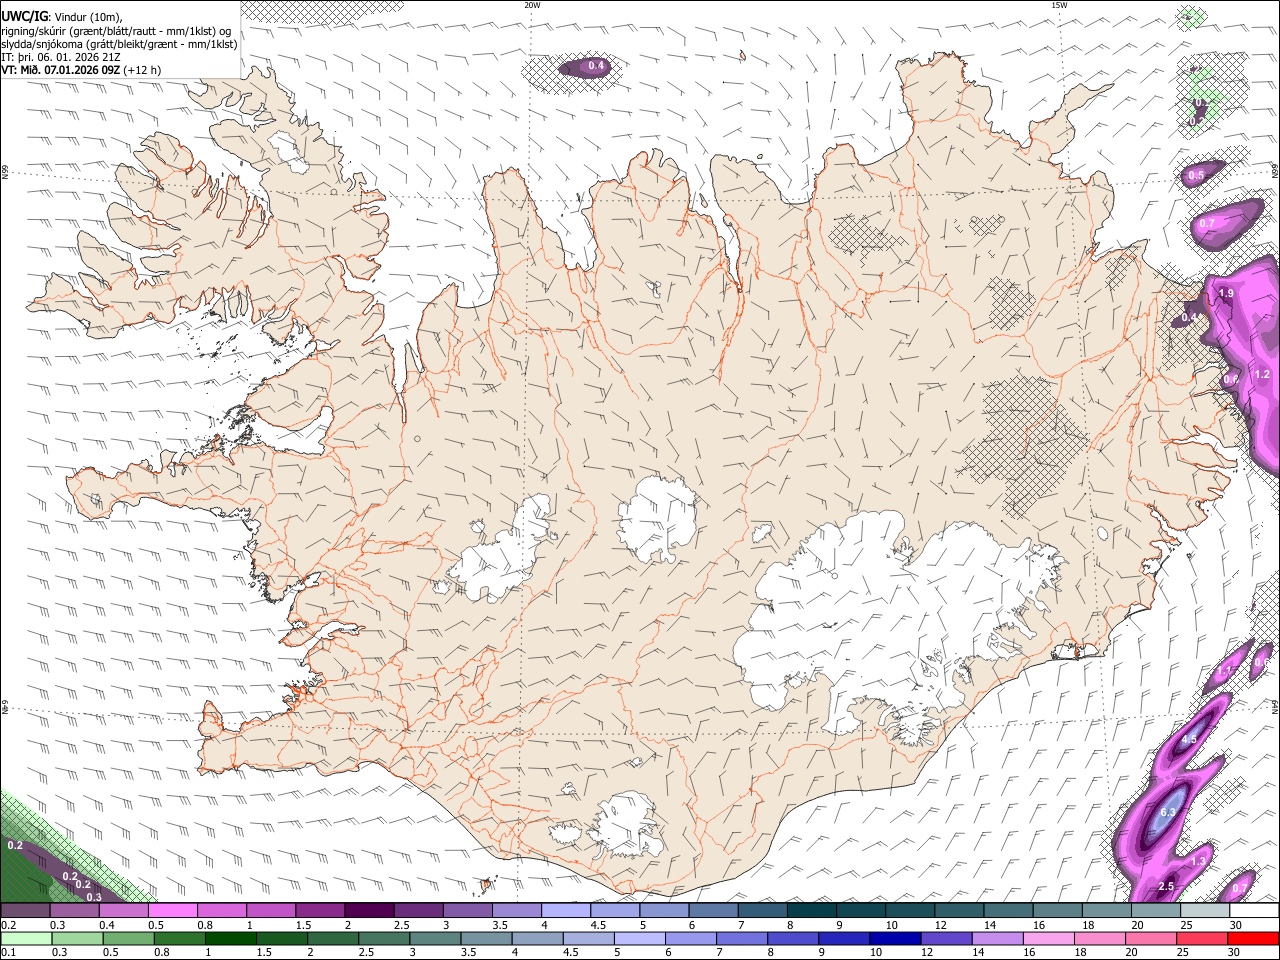Pick the darkest purple swatch in upper legend
The image size is (1280, 960).
[369, 911]
